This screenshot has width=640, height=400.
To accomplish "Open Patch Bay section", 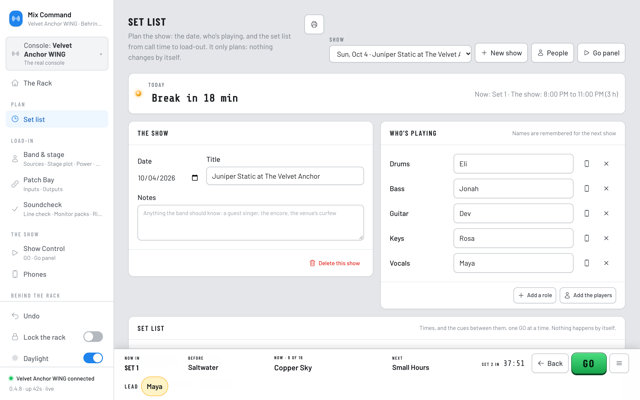I will click(57, 184).
